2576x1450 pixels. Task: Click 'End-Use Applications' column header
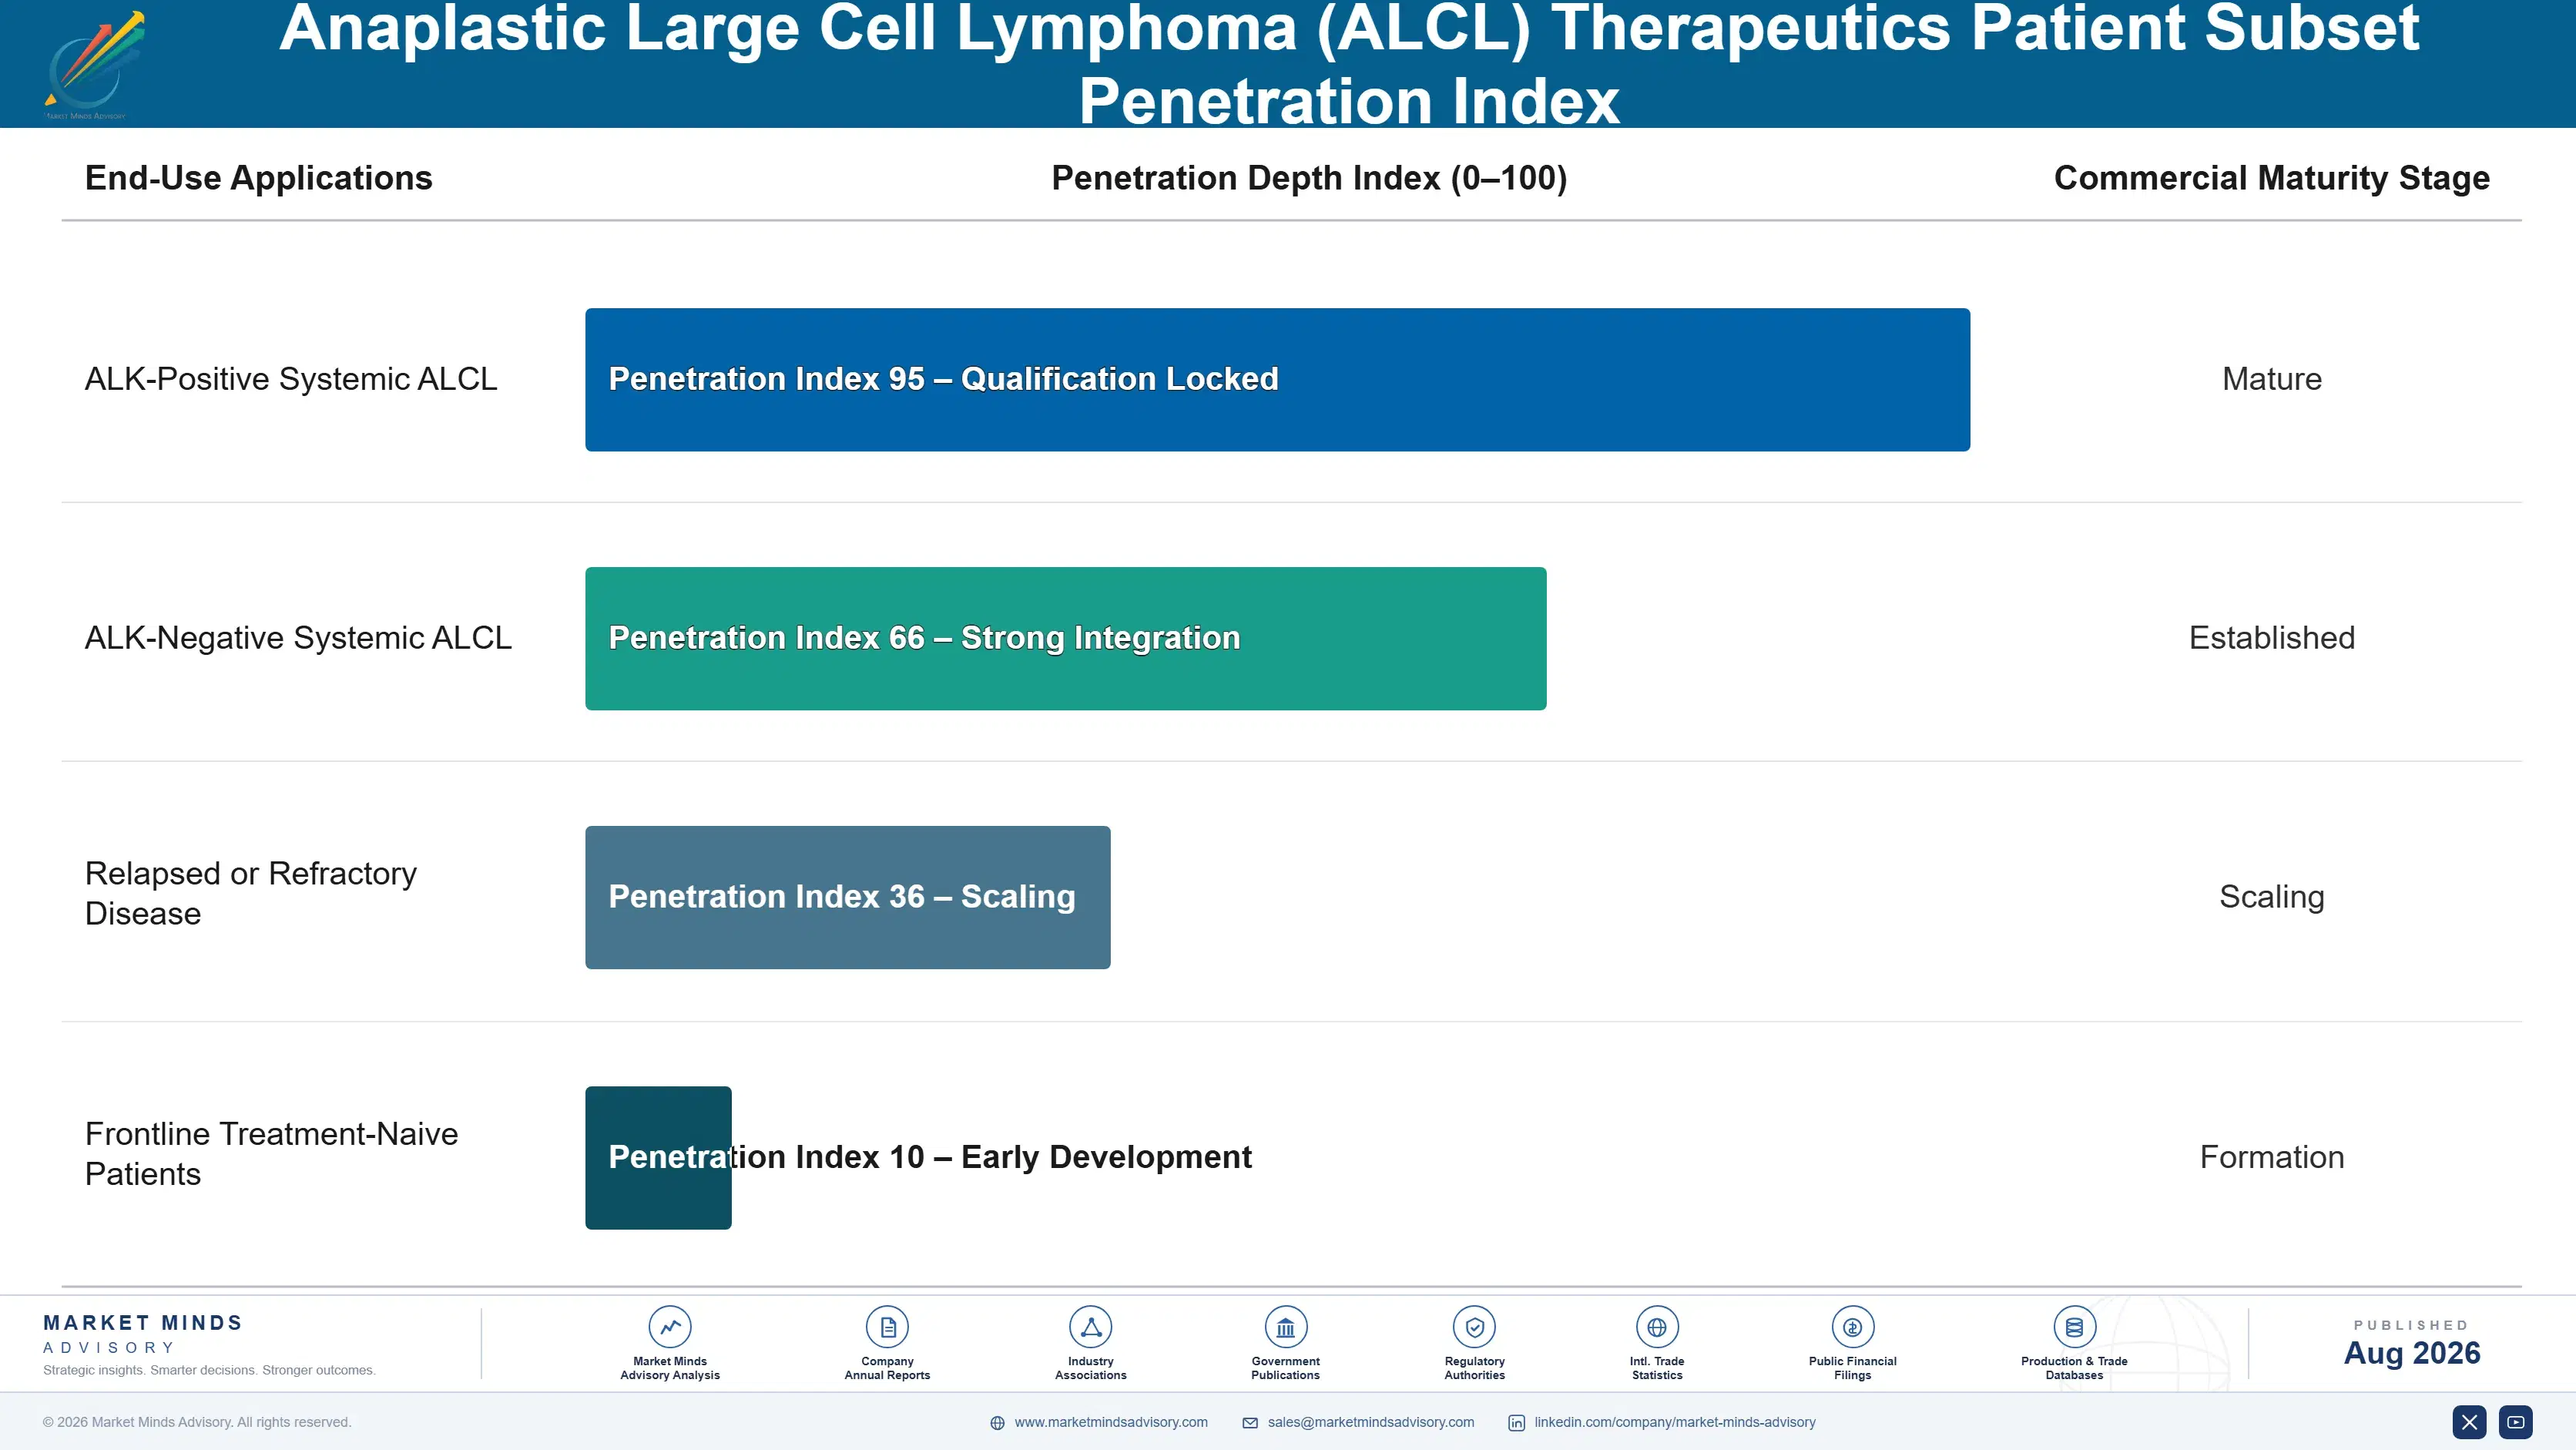[x=258, y=178]
